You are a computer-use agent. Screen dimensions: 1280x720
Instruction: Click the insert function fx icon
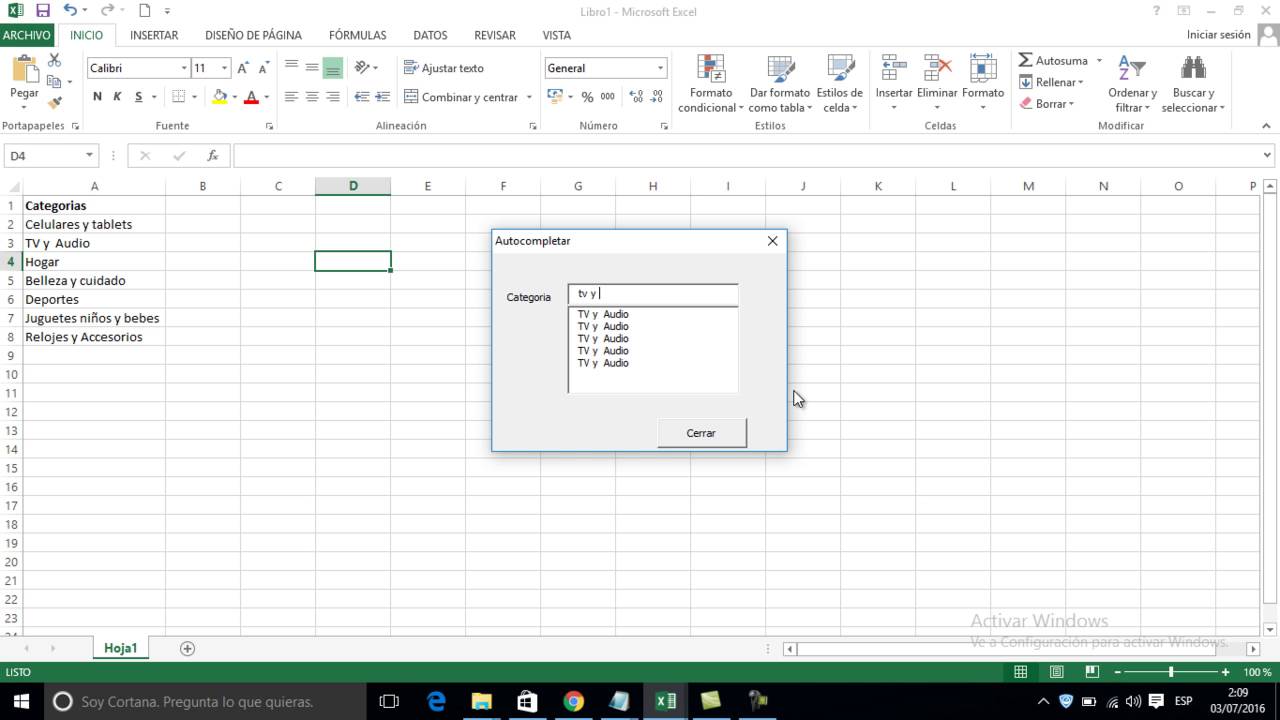coord(212,156)
